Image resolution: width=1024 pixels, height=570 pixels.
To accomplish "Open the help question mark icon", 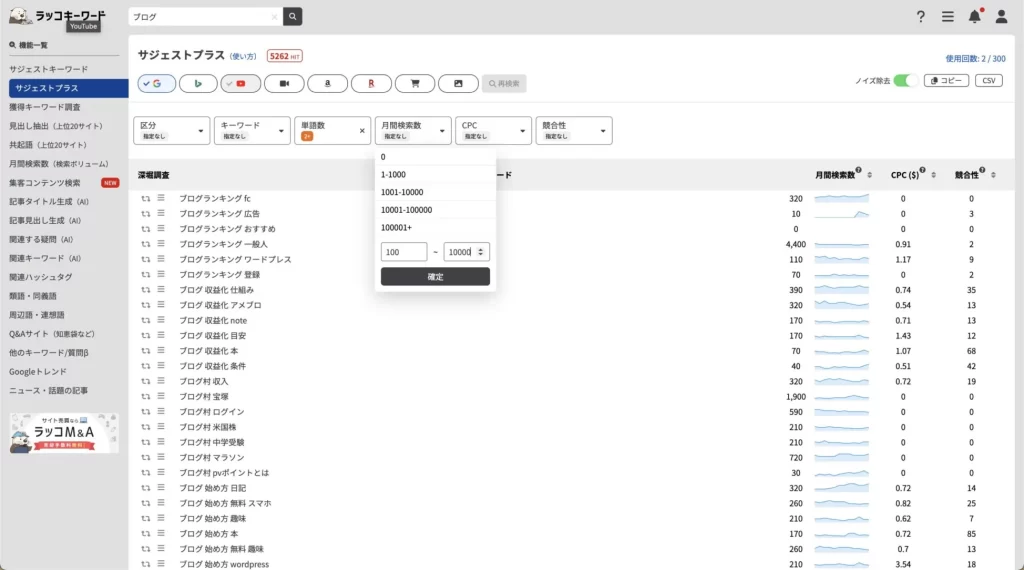I will point(920,17).
